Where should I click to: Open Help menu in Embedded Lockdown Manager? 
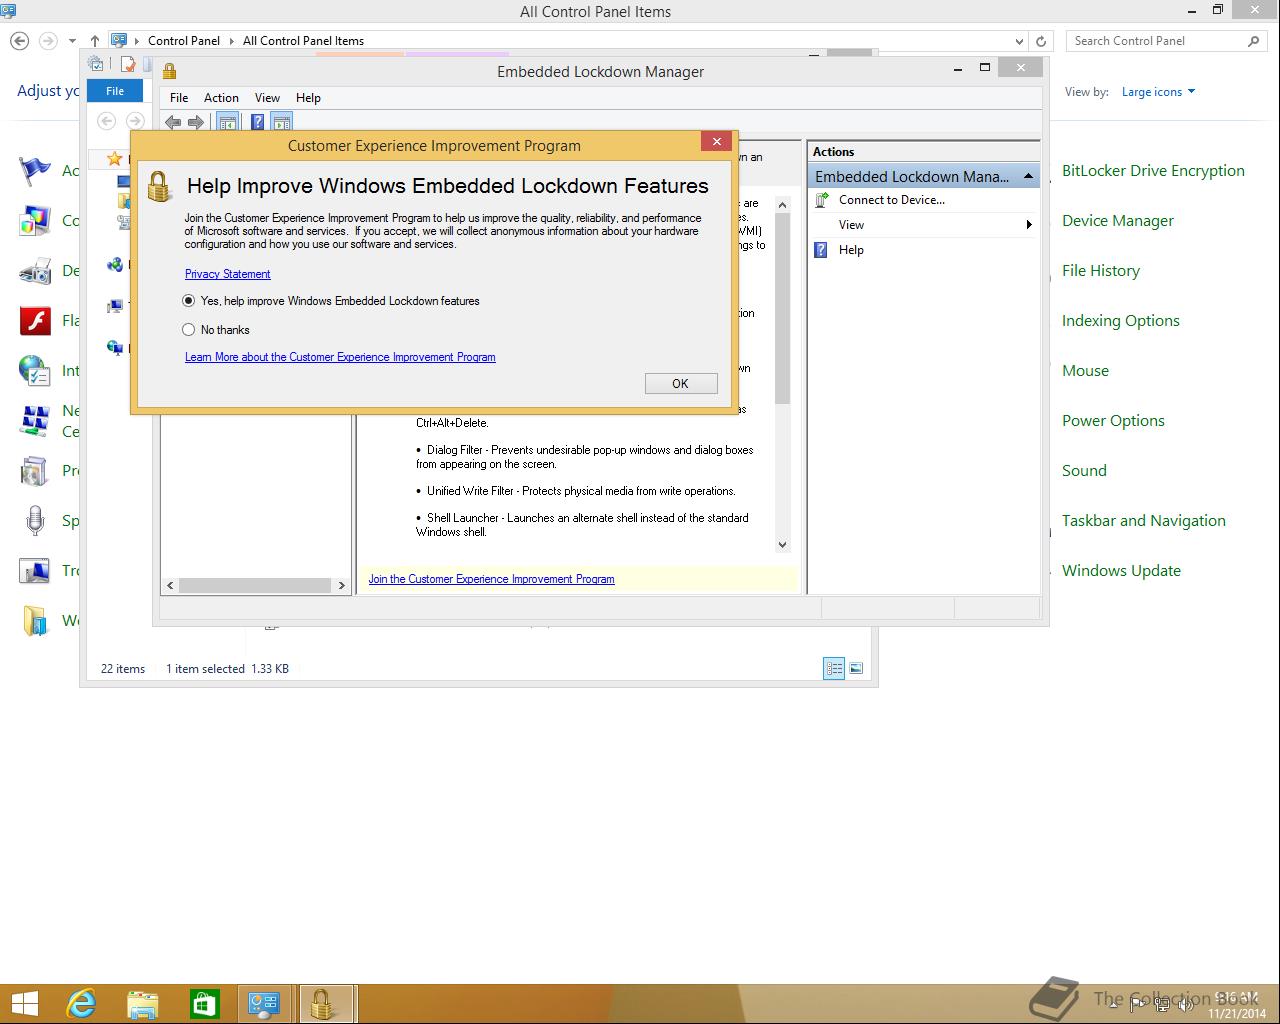coord(308,98)
